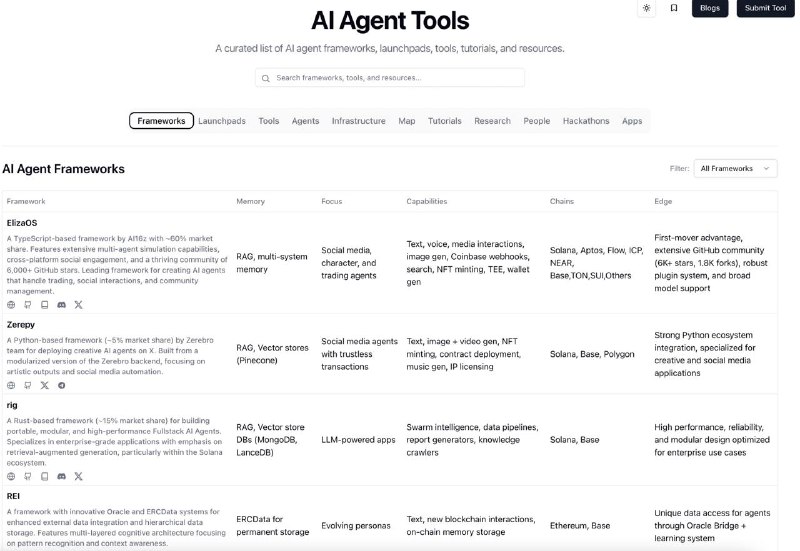Image resolution: width=800 pixels, height=551 pixels.
Task: Click 'Swarm intelligence, data pipelines' capabilities cell
Action: point(472,440)
